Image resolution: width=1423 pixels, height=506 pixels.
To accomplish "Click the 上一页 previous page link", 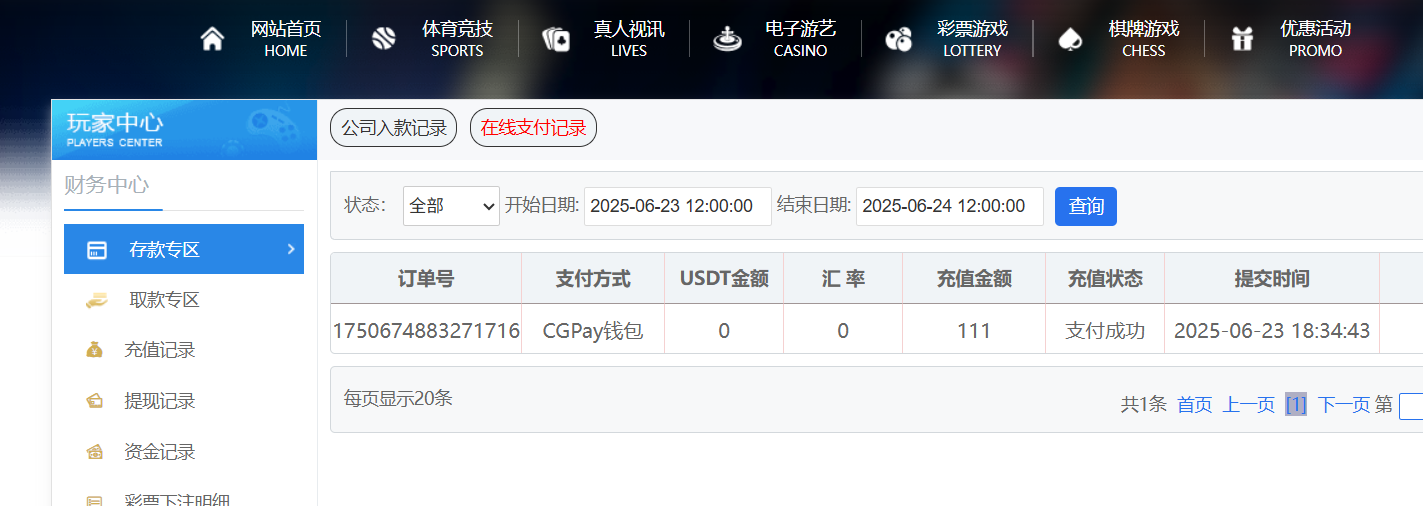I will tap(1248, 404).
